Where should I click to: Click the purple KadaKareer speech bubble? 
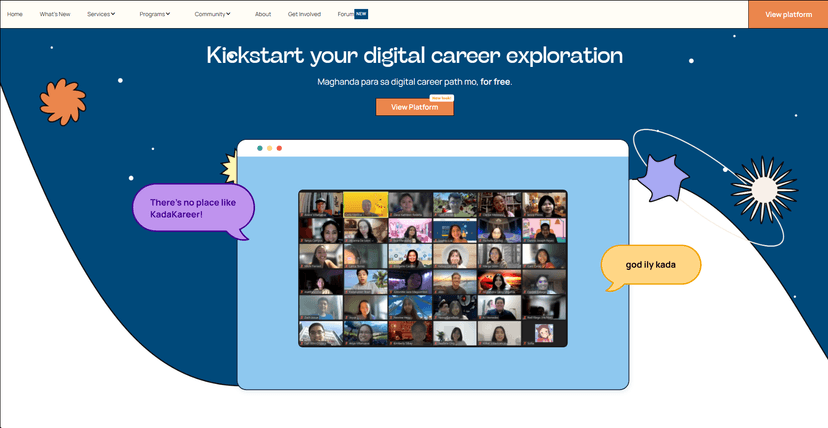194,211
